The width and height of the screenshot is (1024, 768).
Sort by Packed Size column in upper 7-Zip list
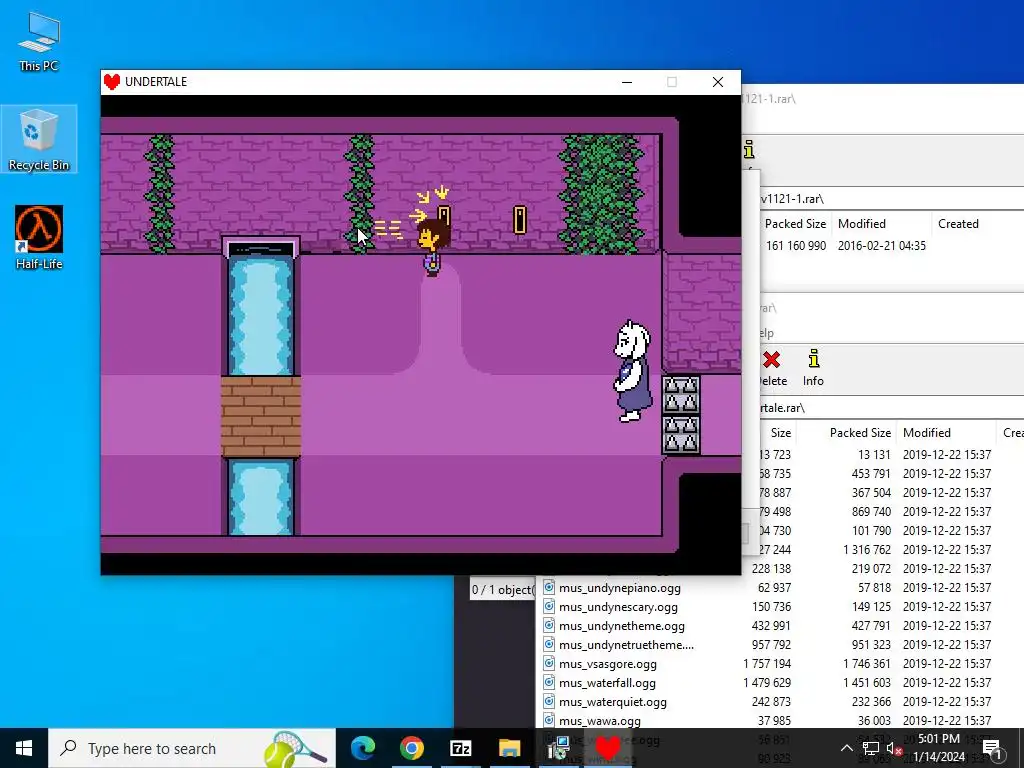tap(795, 223)
